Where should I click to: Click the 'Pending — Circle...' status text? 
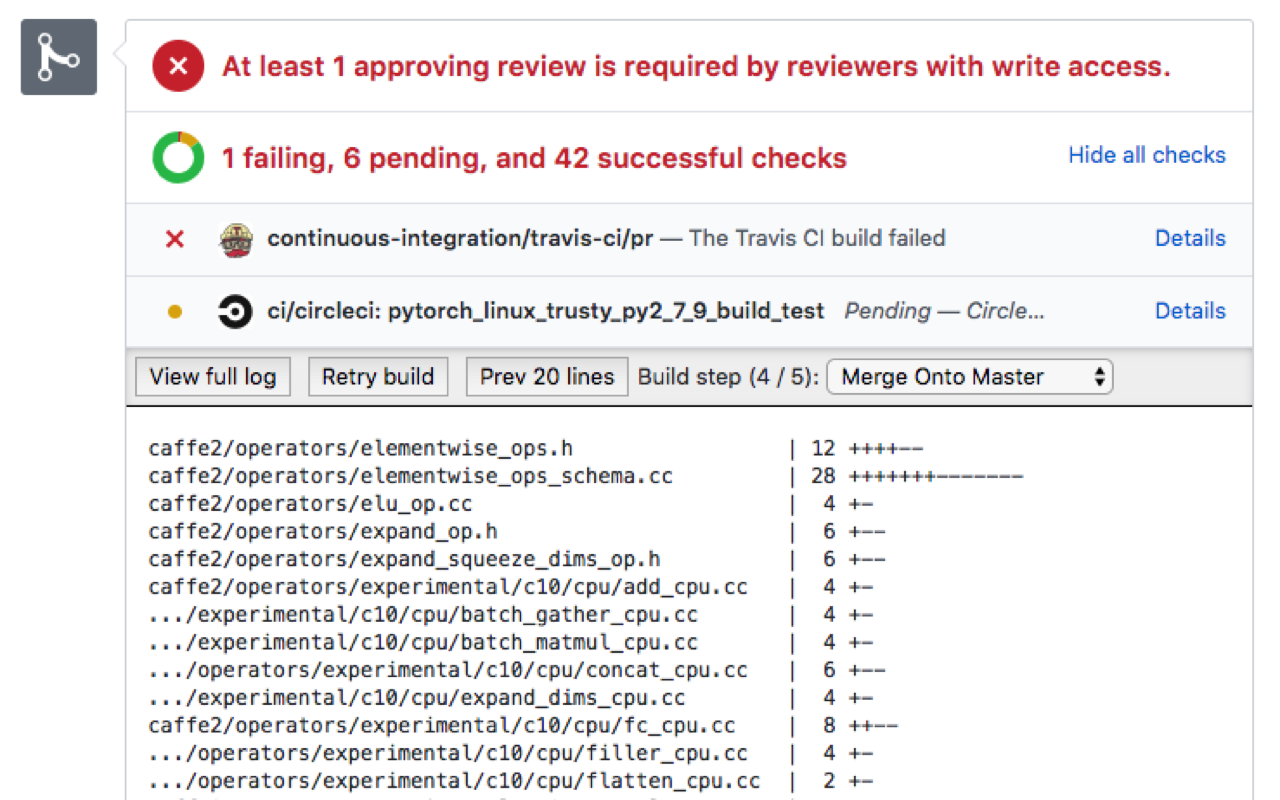pos(945,311)
